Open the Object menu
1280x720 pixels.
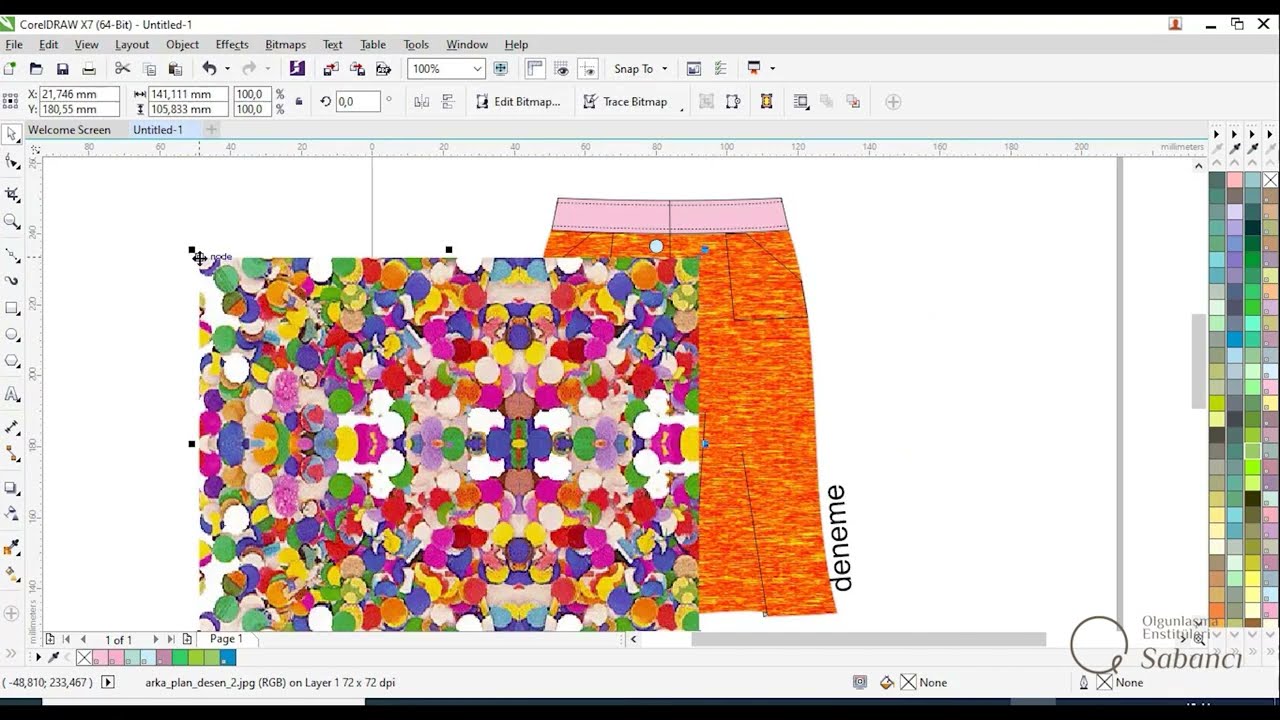coord(182,44)
